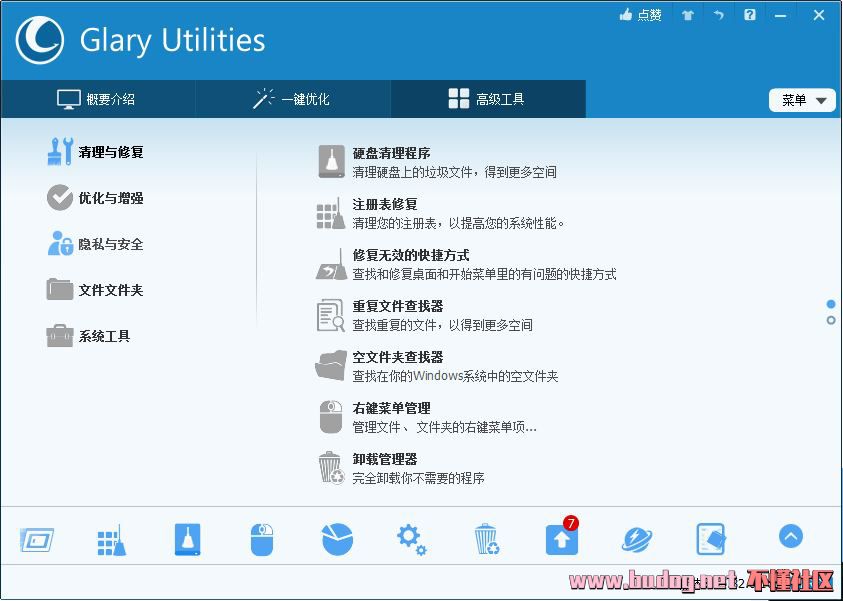Screen dimensions: 843x601
Task: Click bottom toolbar trash uninstaller icon
Action: (487, 539)
